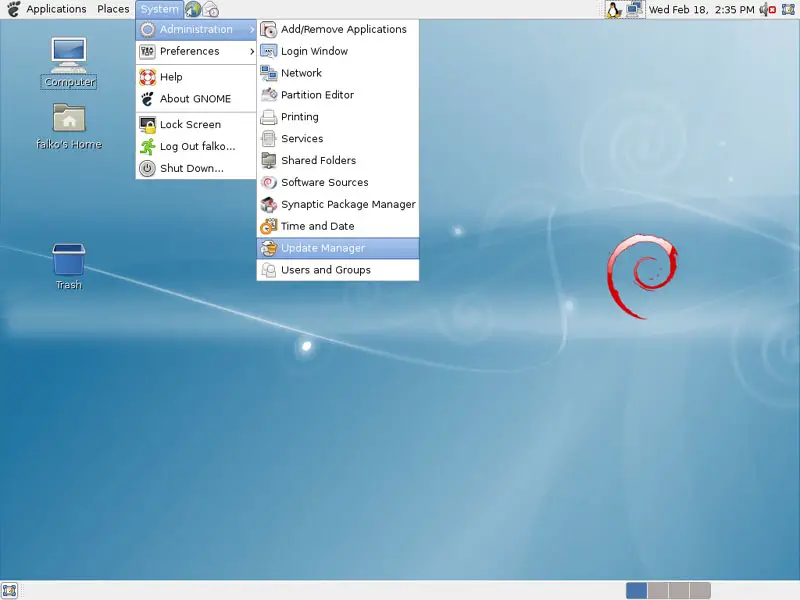This screenshot has width=800, height=600.
Task: Click the Users and Groups label
Action: 326,270
